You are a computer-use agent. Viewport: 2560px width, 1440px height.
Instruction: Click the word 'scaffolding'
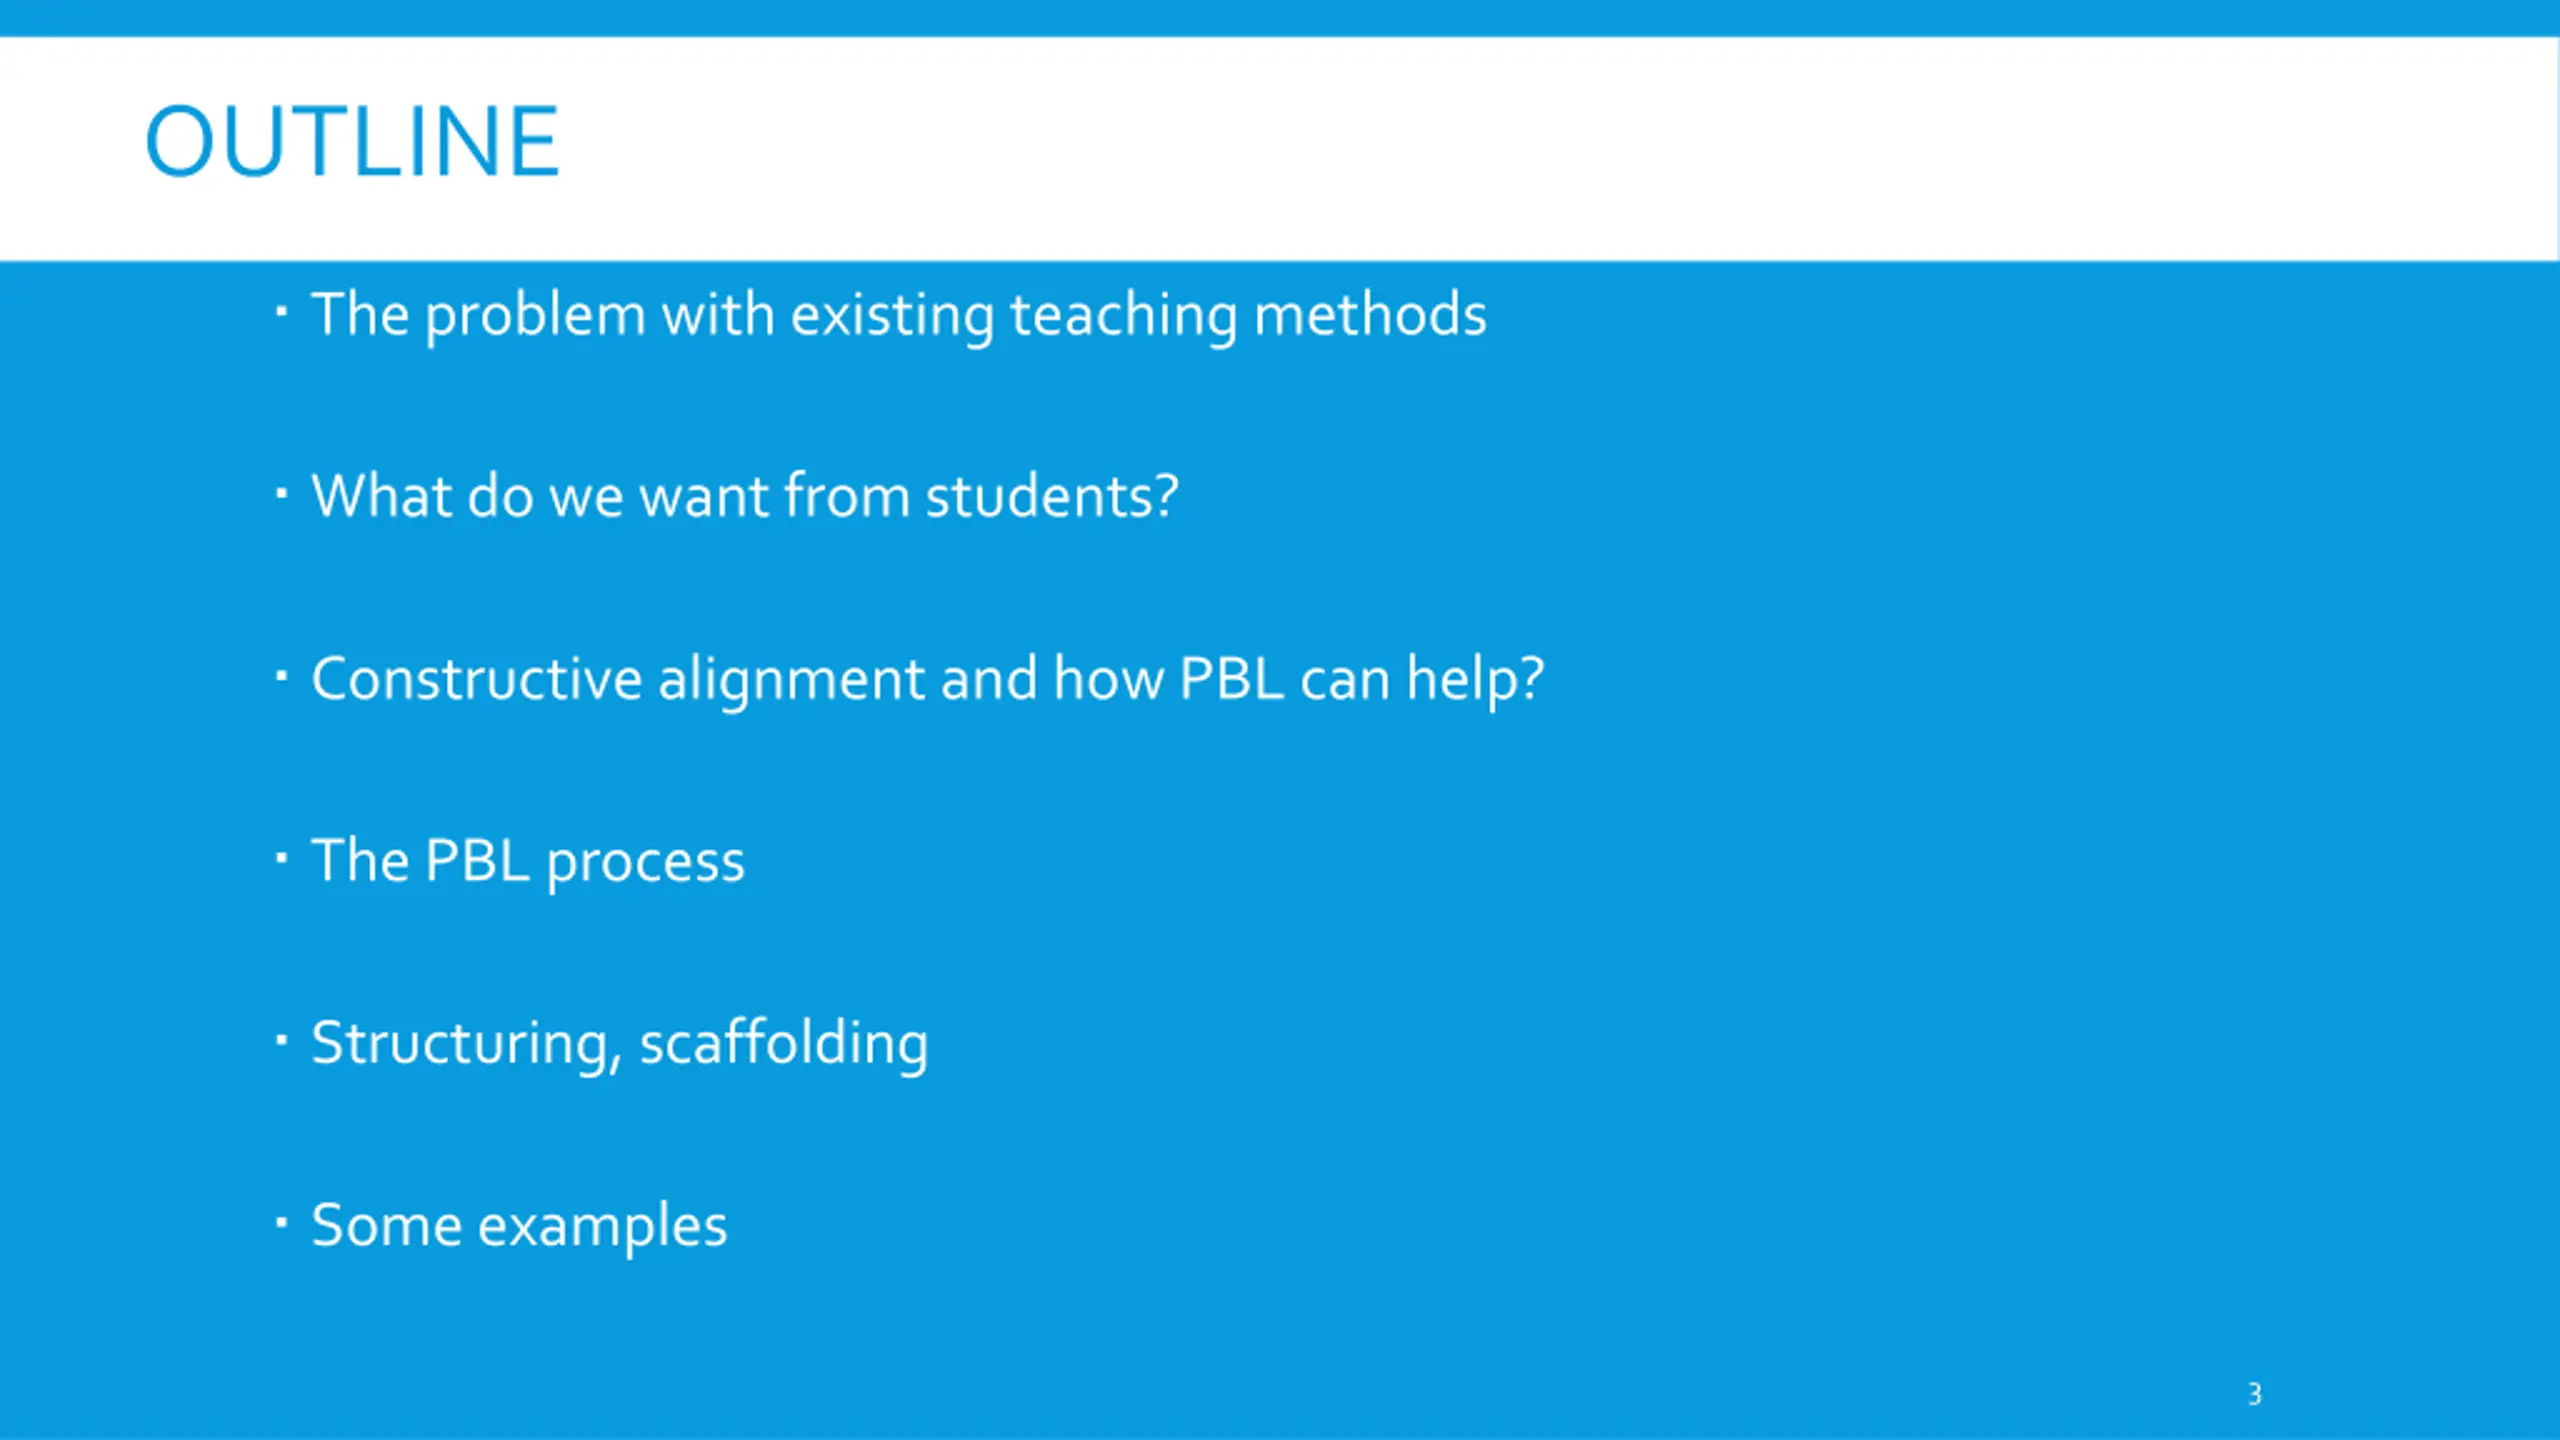[784, 1044]
